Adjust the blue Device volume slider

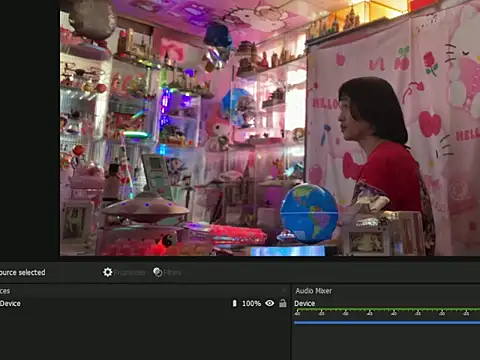click(x=387, y=322)
